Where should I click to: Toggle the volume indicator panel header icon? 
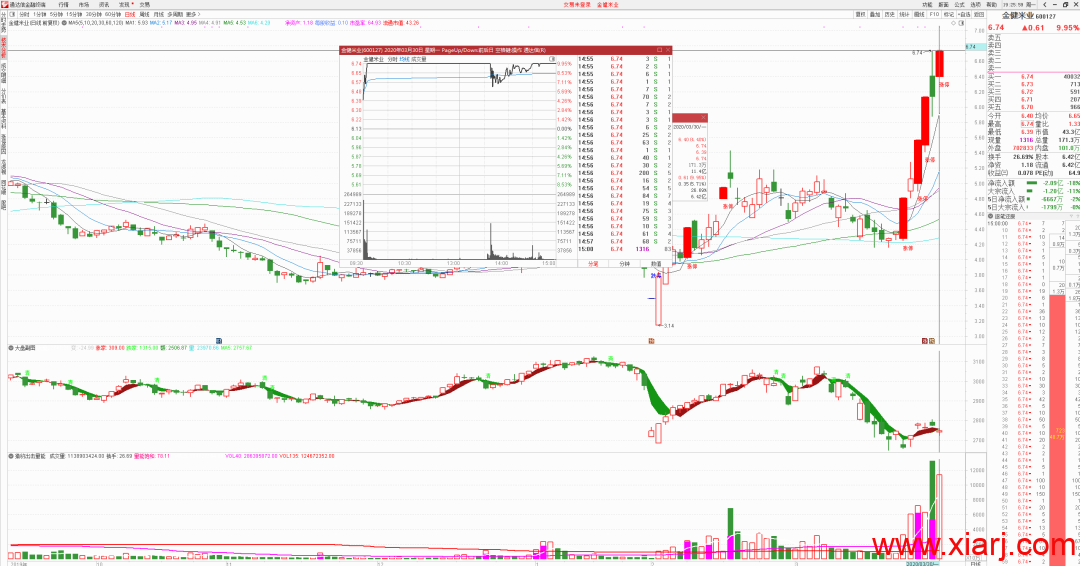pos(11,456)
